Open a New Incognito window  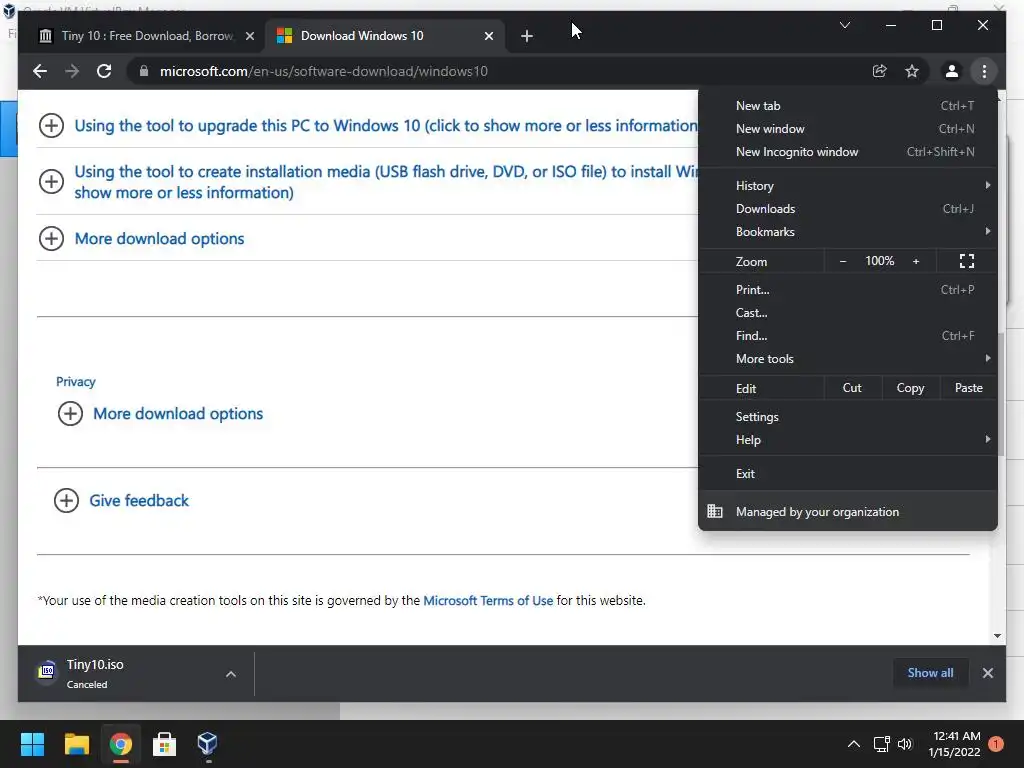coord(848,152)
